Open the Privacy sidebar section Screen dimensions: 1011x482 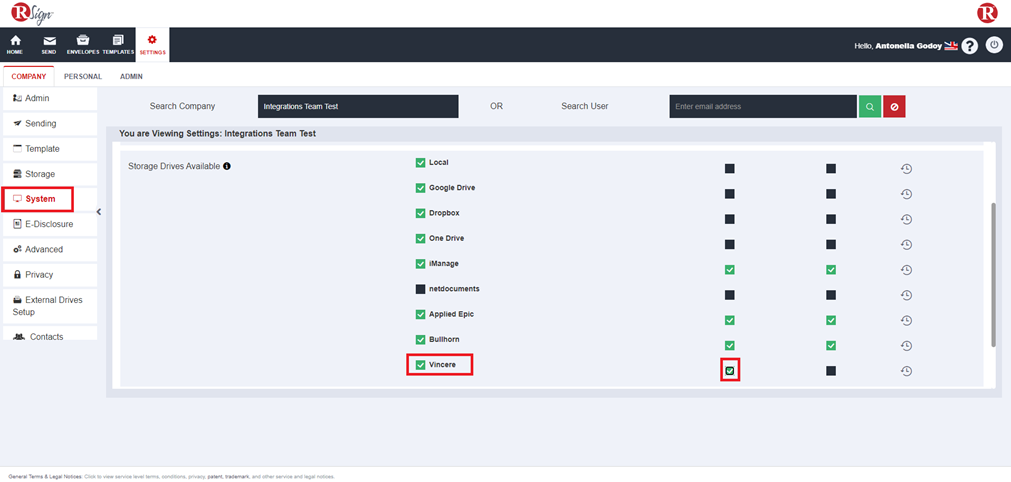click(50, 275)
